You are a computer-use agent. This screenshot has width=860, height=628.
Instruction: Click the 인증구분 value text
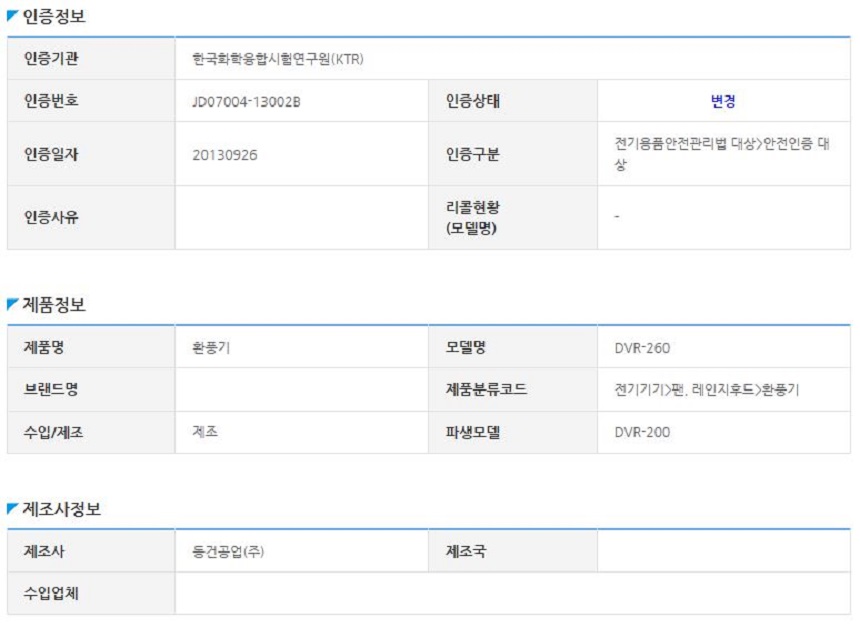[x=722, y=154]
